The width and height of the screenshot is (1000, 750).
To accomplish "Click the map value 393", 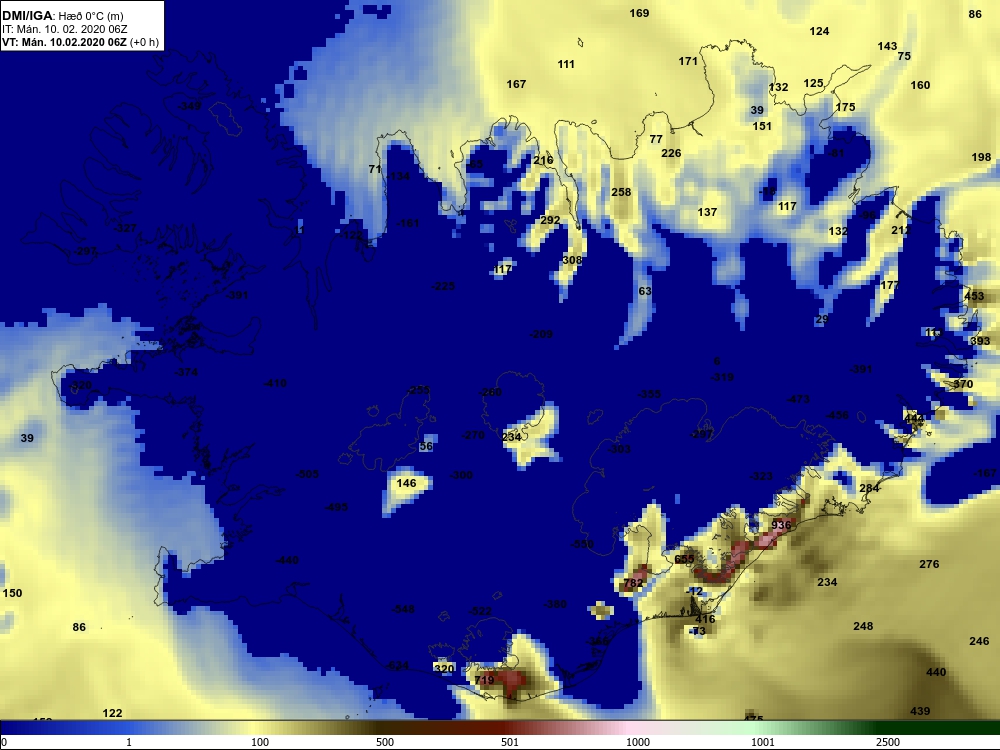I will click(x=980, y=341).
